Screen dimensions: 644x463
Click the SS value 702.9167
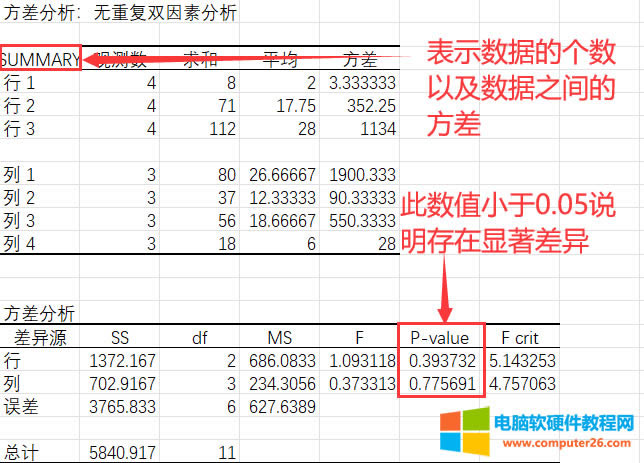tap(122, 384)
